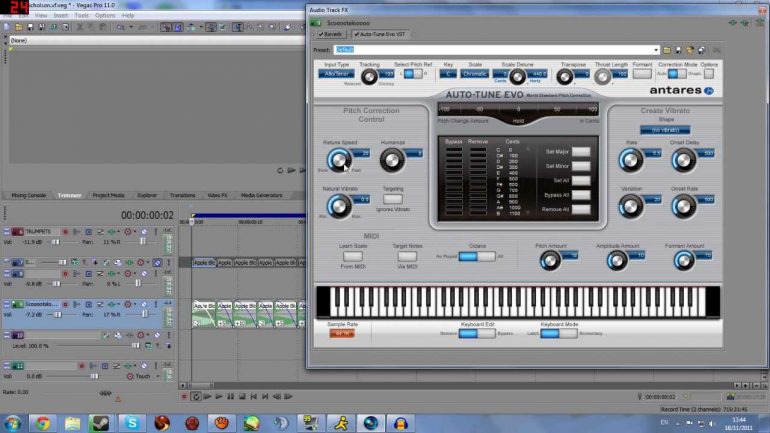
Task: Open the Scale selector showing Chromatic
Action: click(x=474, y=74)
